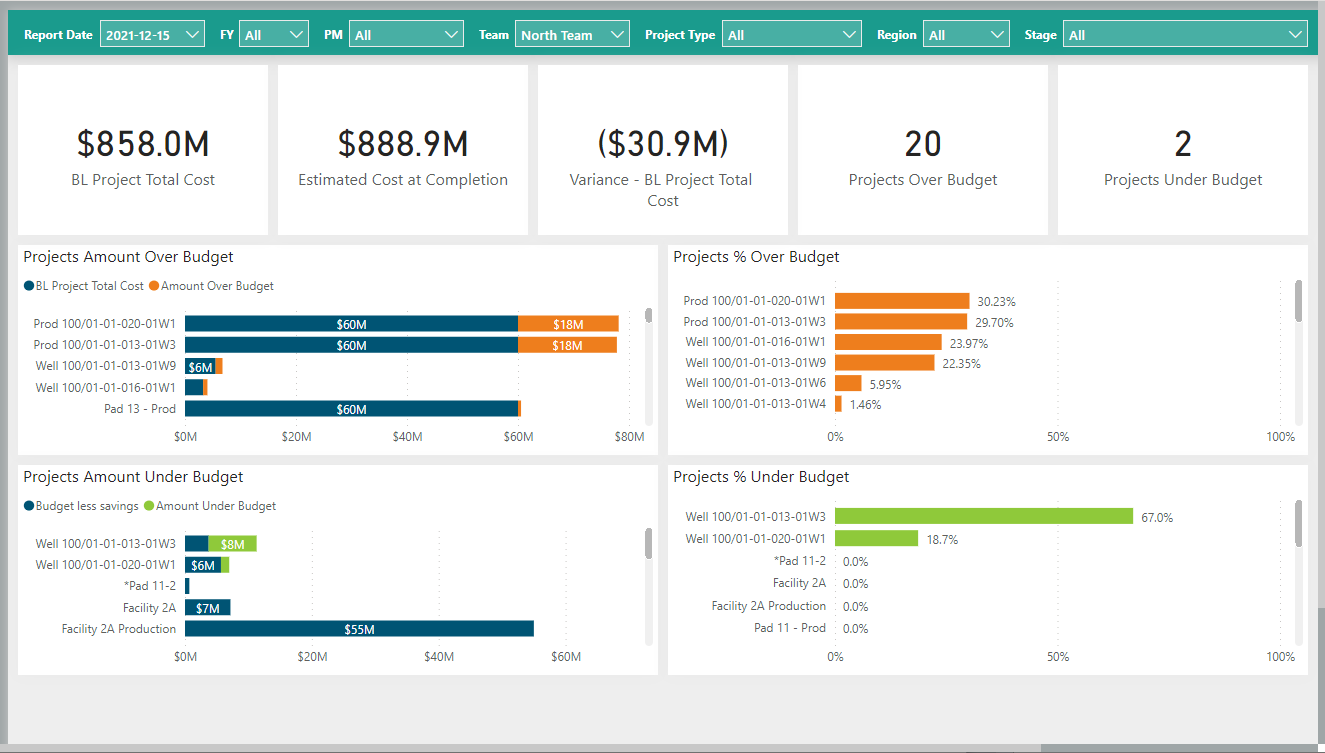Click the BL Project Total Cost legend marker
Image resolution: width=1325 pixels, height=753 pixels.
[30, 286]
